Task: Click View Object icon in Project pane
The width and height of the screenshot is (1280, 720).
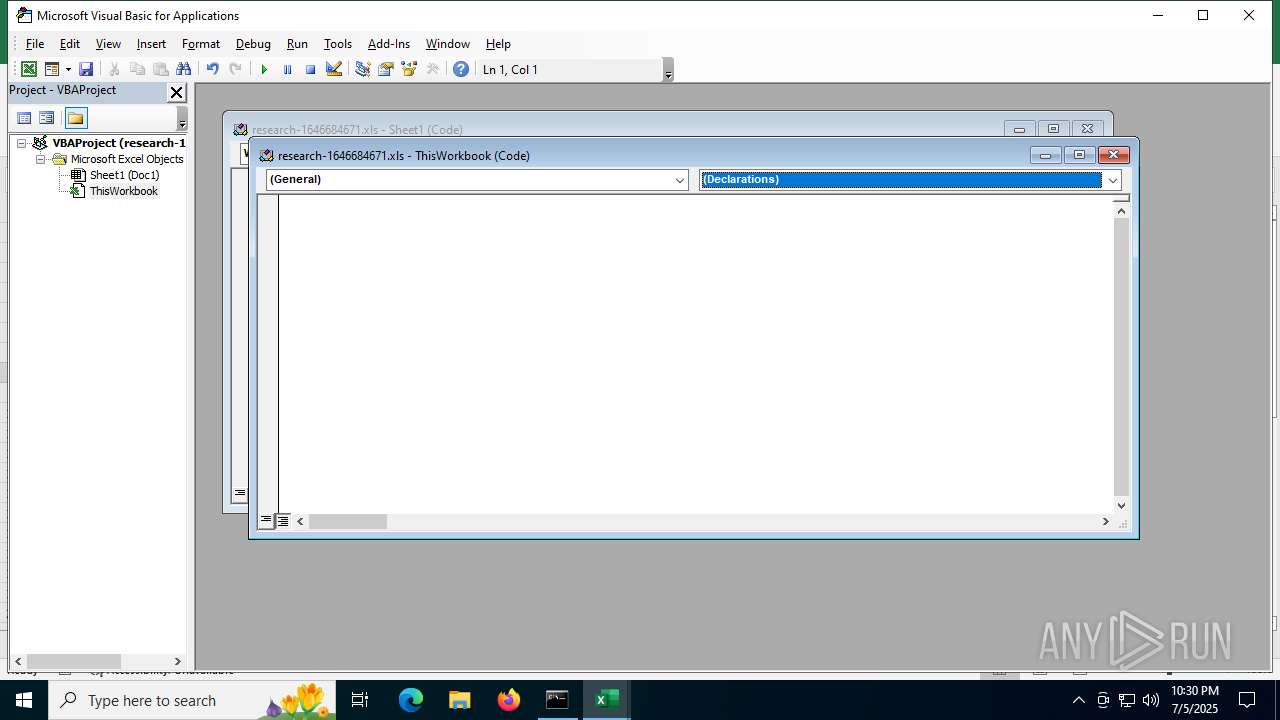Action: (47, 118)
